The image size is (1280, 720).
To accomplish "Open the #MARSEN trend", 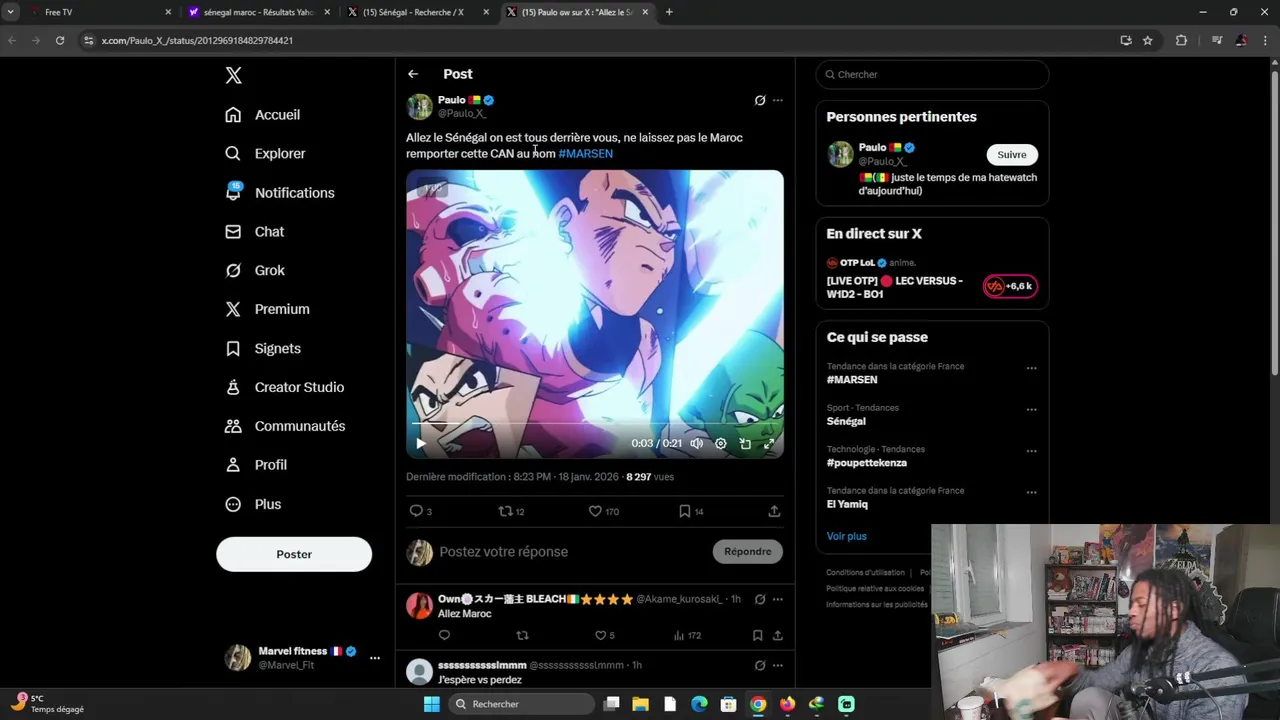I will tap(852, 380).
